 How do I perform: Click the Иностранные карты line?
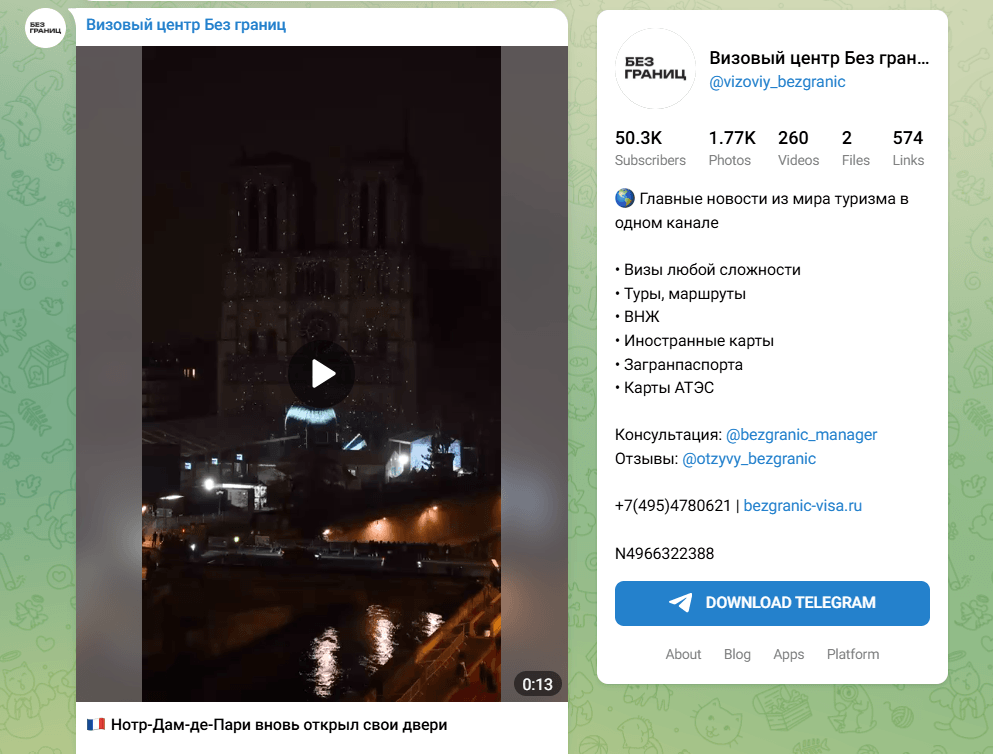[694, 341]
